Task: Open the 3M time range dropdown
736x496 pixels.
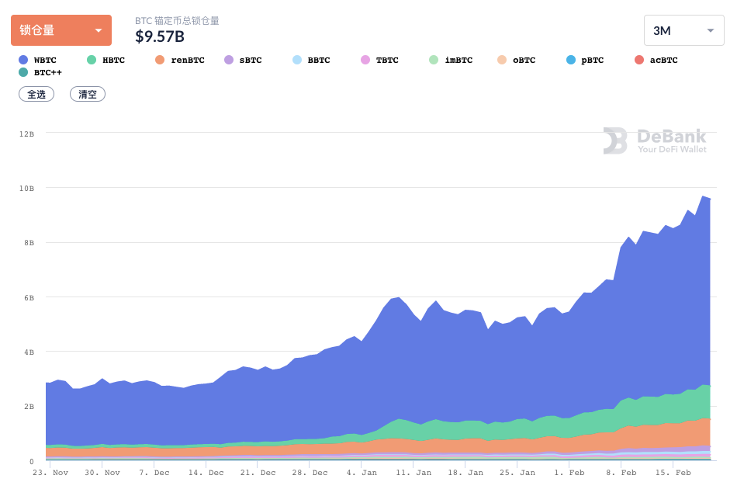Action: (x=684, y=31)
